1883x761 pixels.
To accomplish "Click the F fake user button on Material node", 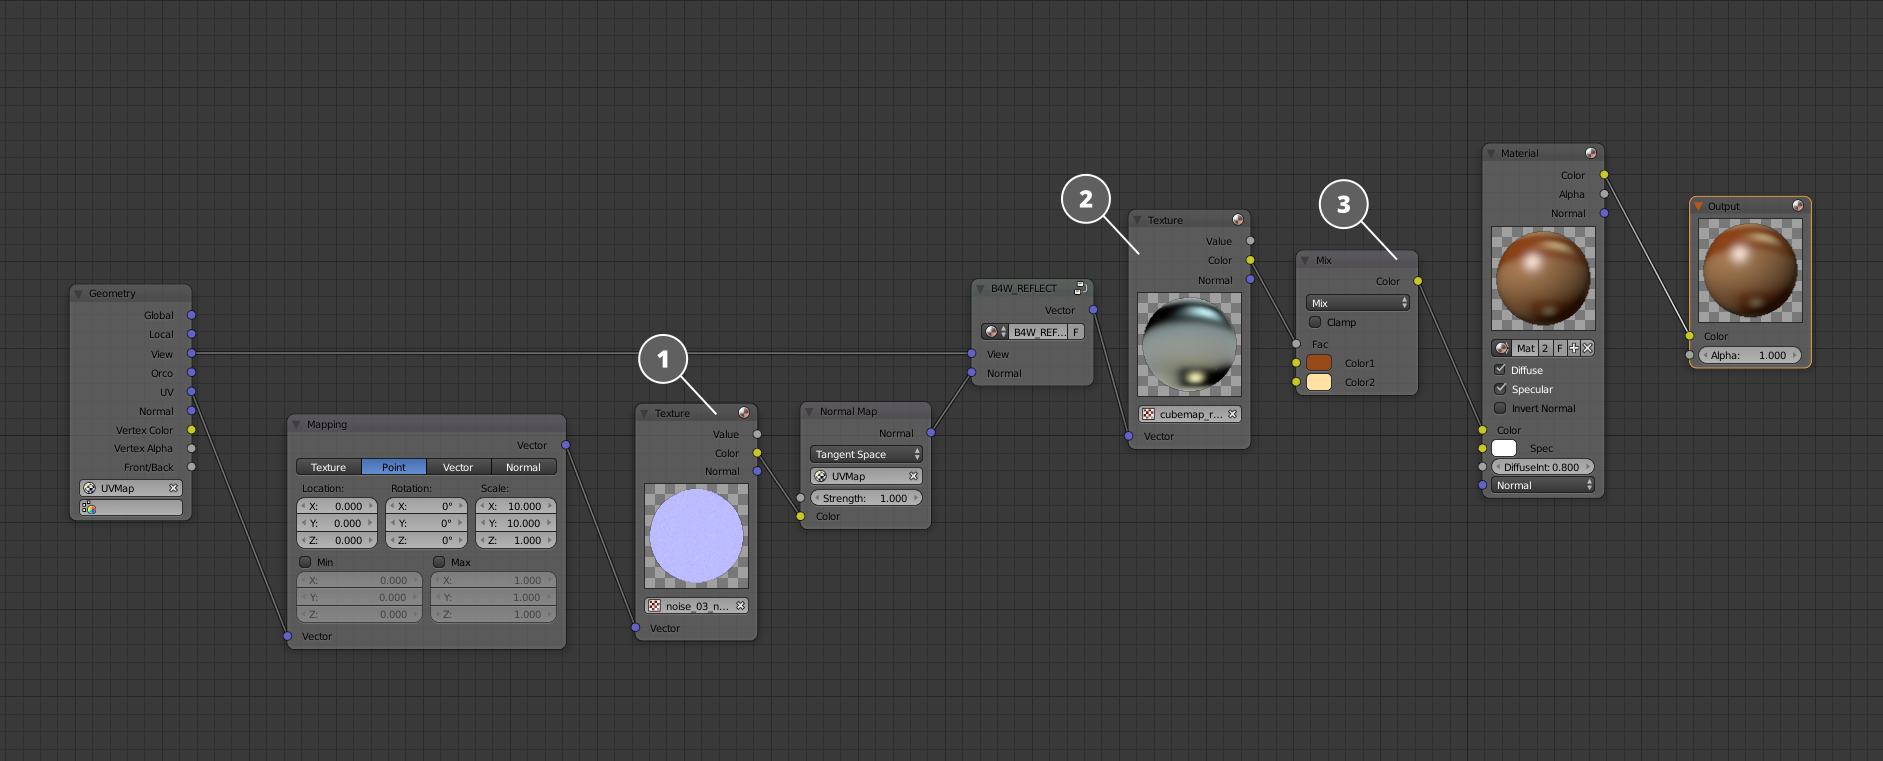I will coord(1560,348).
